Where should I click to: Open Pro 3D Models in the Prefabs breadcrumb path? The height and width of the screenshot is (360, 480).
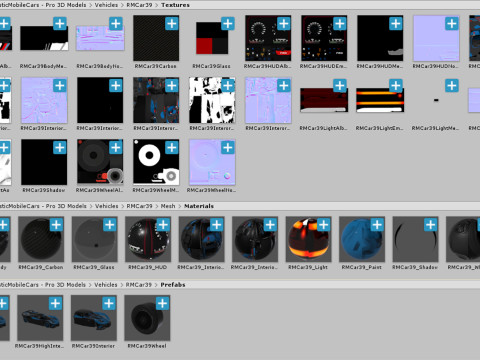tap(65, 285)
